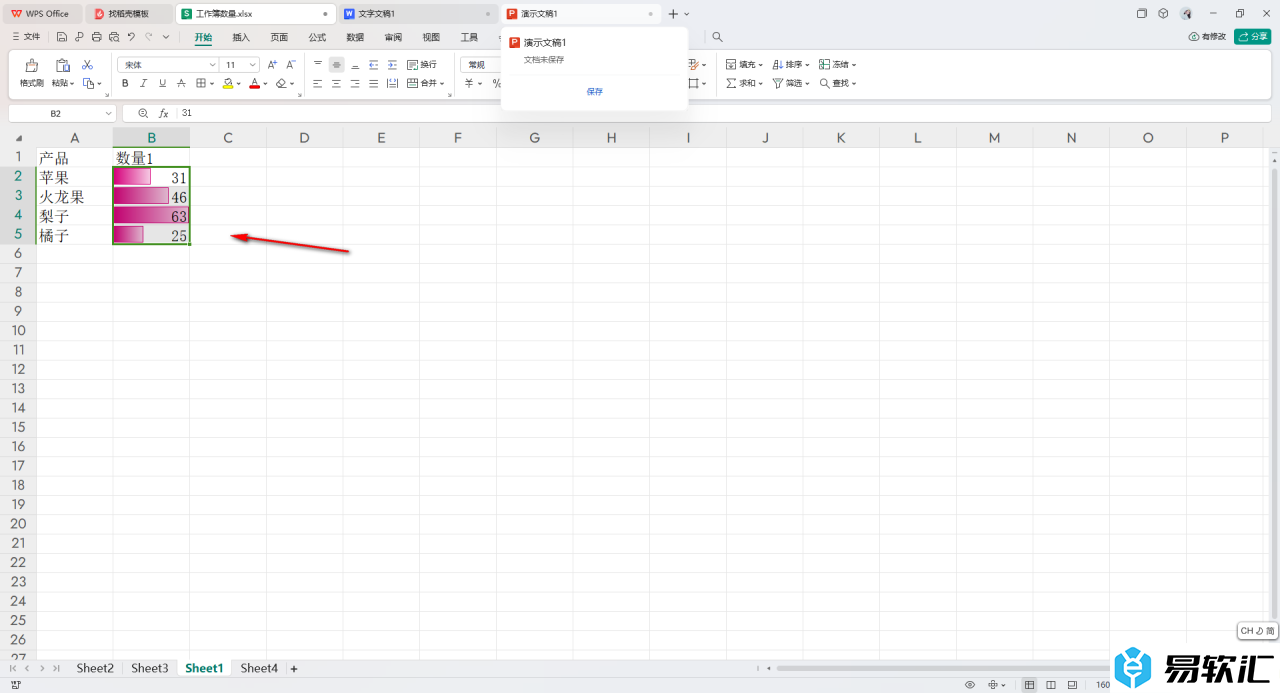Click the cut scissors icon
The image size is (1280, 693).
[87, 64]
